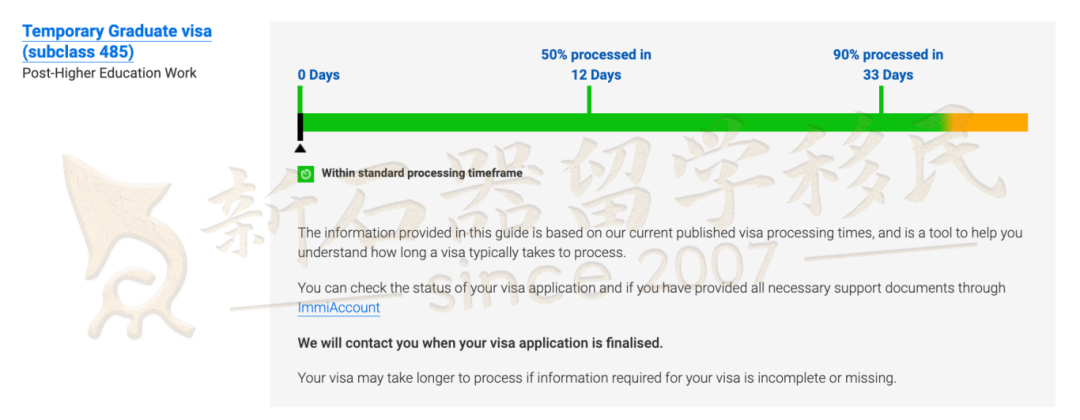Click the Post-Higher Education Work subtitle
The height and width of the screenshot is (420, 1080).
110,73
